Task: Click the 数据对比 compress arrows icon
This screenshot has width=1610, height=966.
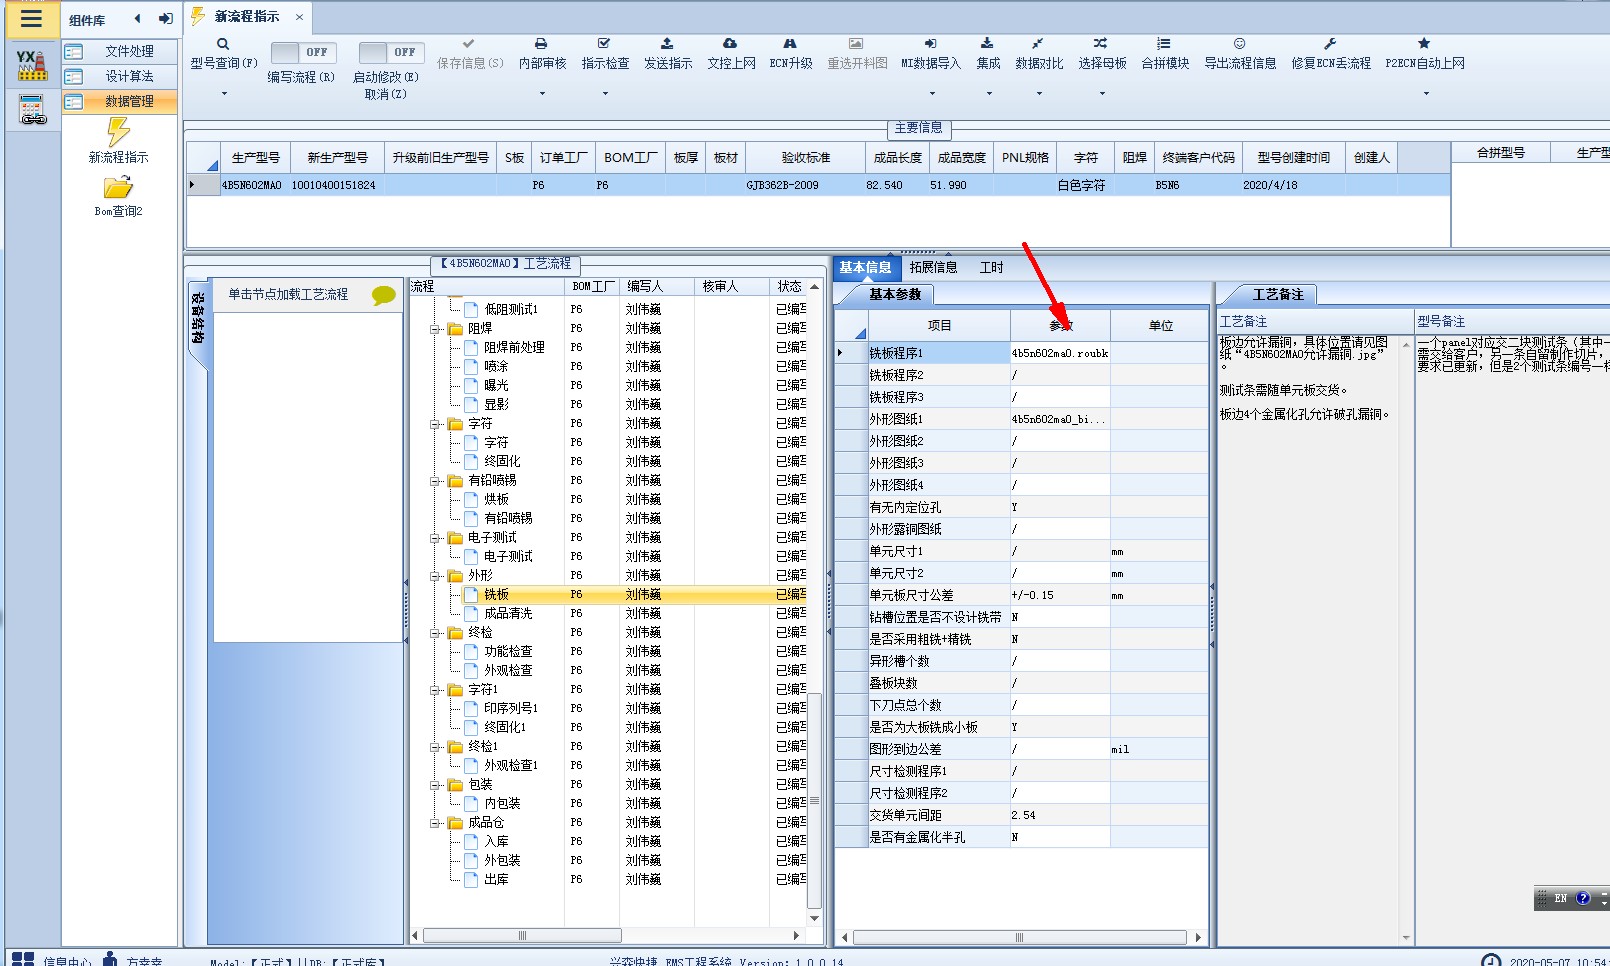Action: (x=1038, y=44)
